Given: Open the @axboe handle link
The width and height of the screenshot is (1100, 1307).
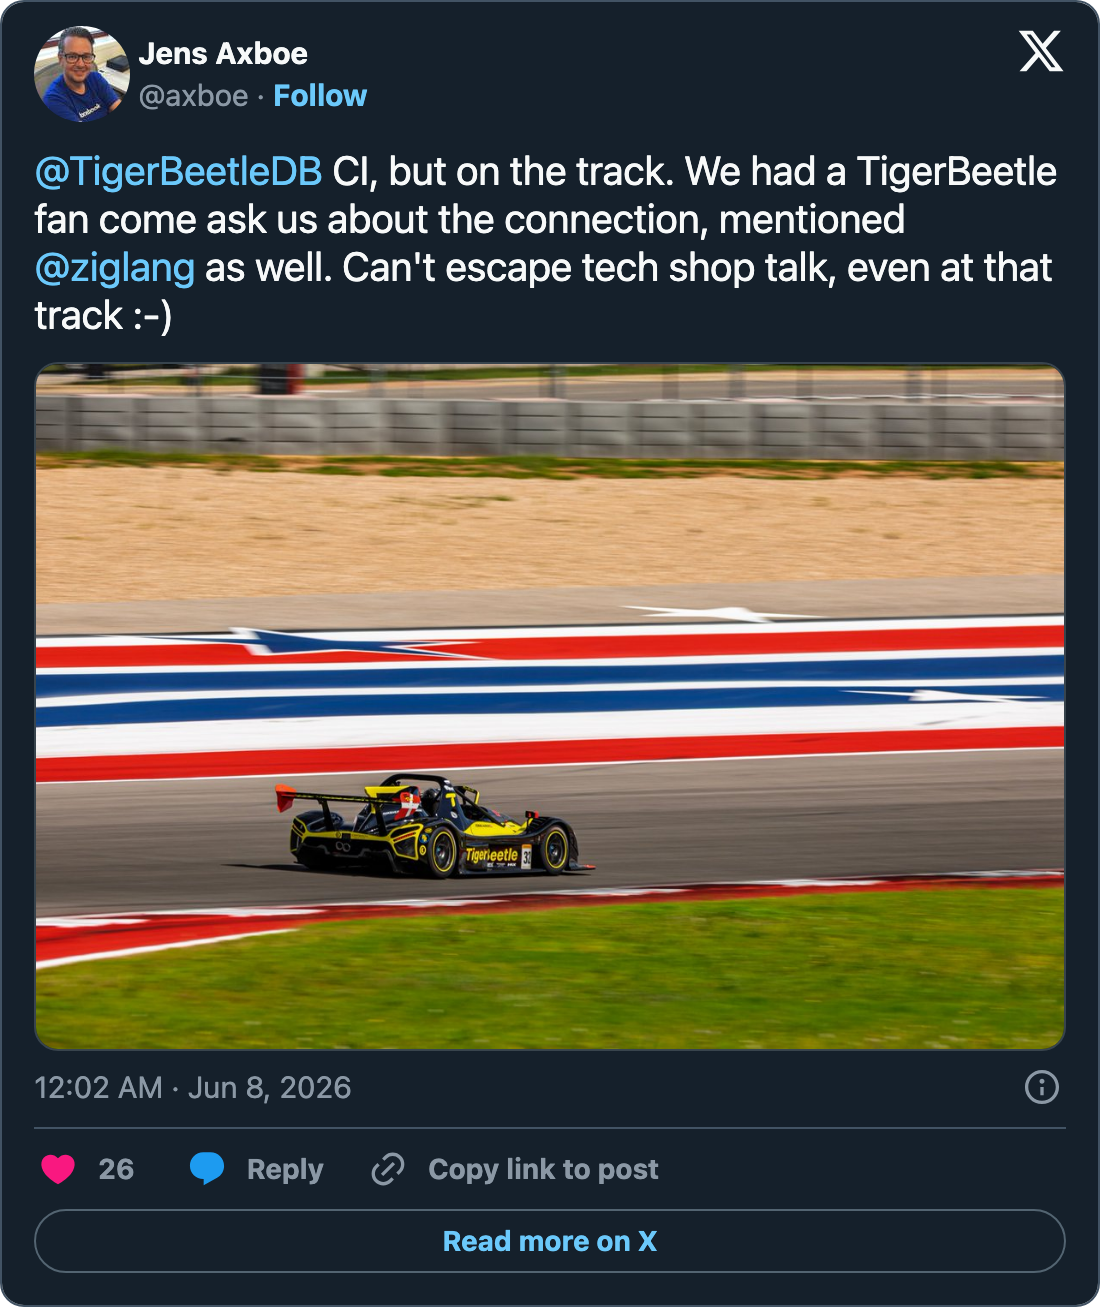Looking at the screenshot, I should [x=194, y=96].
